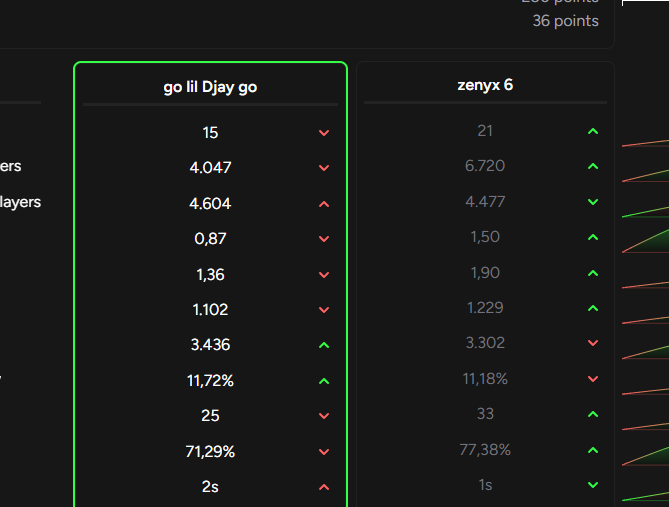The width and height of the screenshot is (669, 507).
Task: Click the red down arrow beside 71,29%
Action: pos(324,452)
